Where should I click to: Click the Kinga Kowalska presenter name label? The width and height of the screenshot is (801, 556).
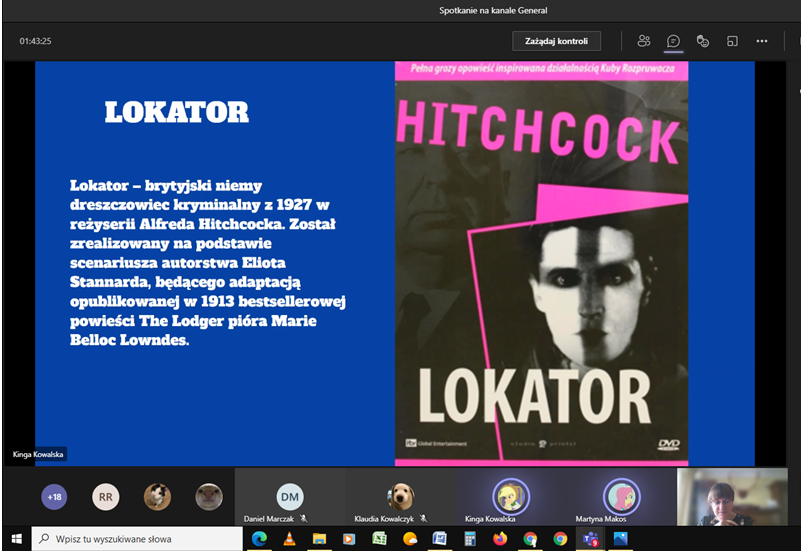coord(38,454)
